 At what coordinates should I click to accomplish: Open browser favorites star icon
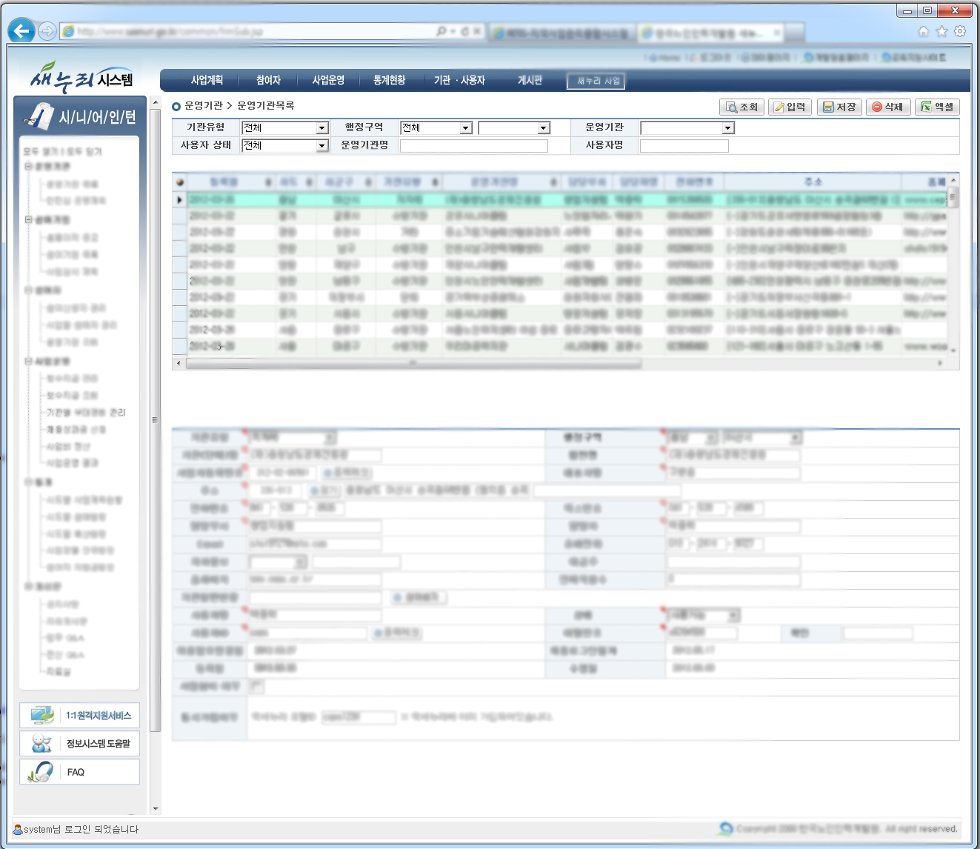pyautogui.click(x=941, y=31)
